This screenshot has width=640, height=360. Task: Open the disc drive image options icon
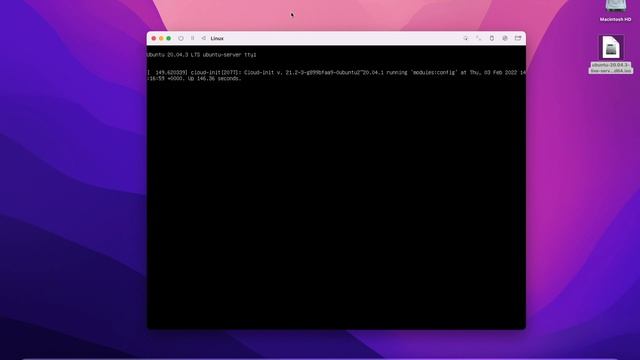505,38
